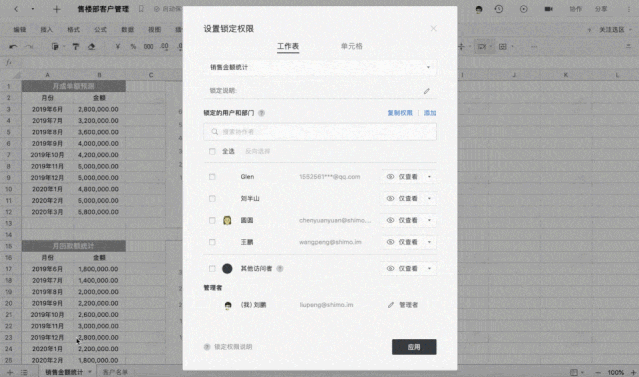
Task: Add a new sheet with plus icon
Action: click(10, 372)
